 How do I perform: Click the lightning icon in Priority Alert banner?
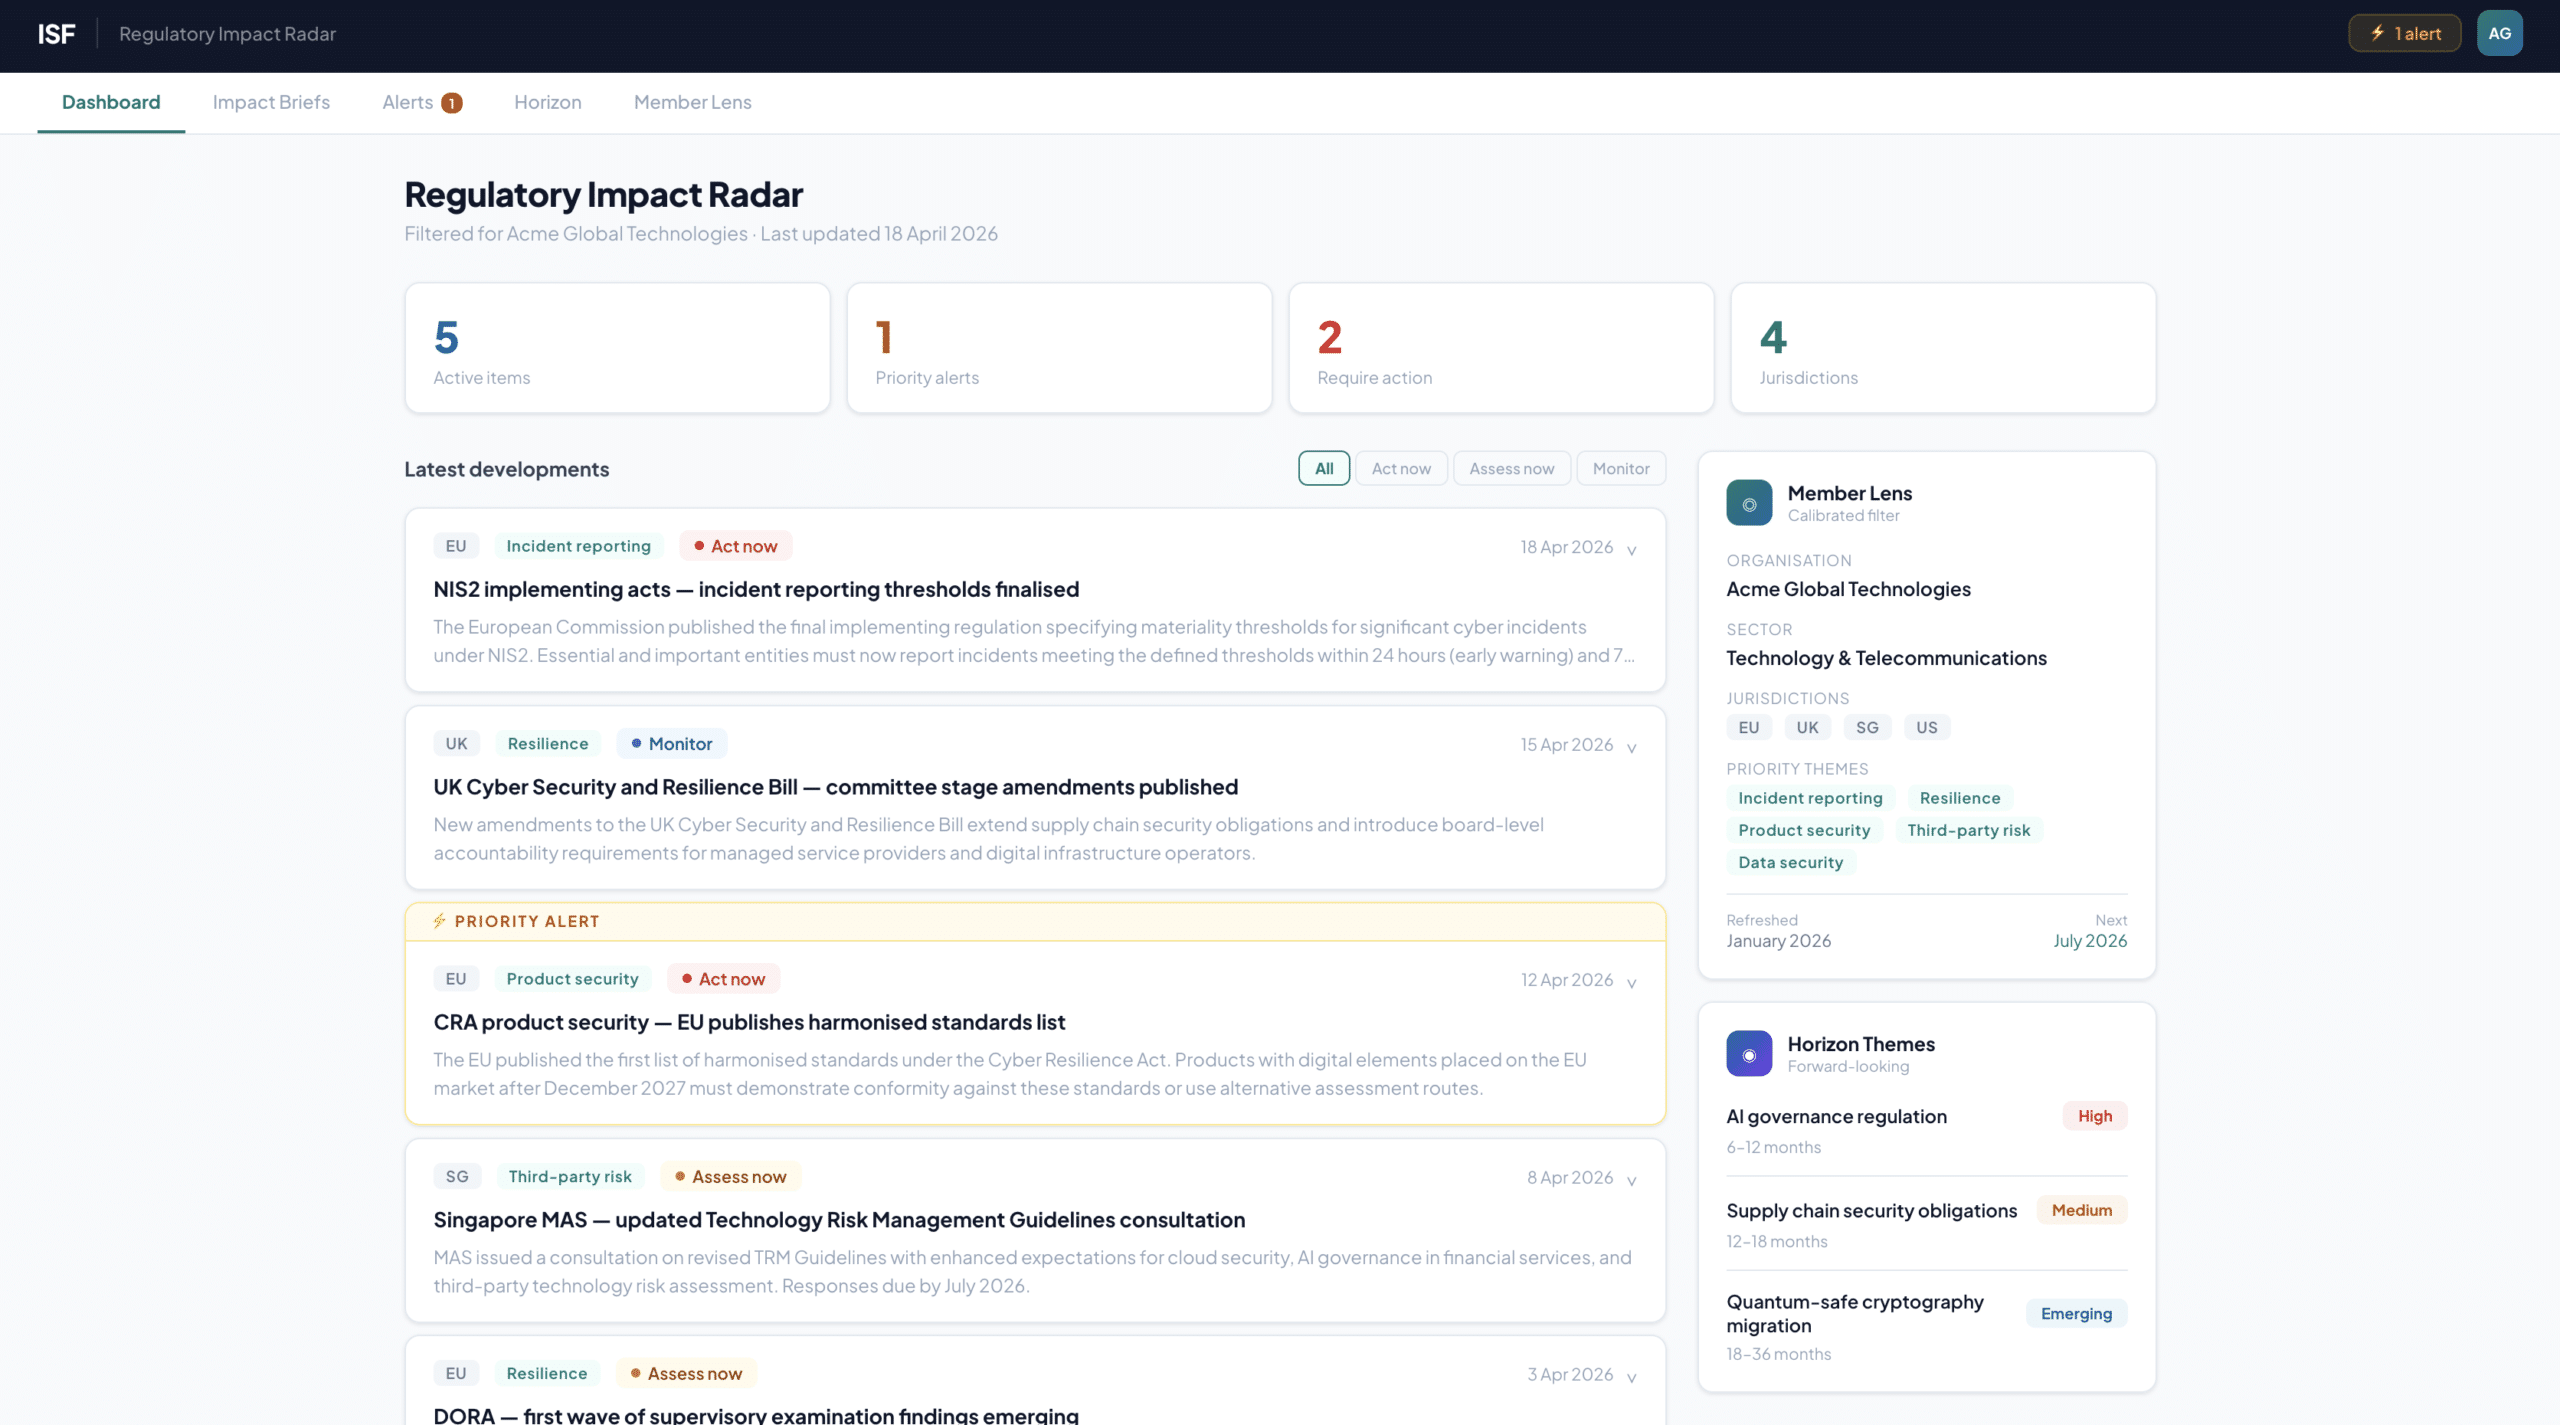pyautogui.click(x=440, y=921)
